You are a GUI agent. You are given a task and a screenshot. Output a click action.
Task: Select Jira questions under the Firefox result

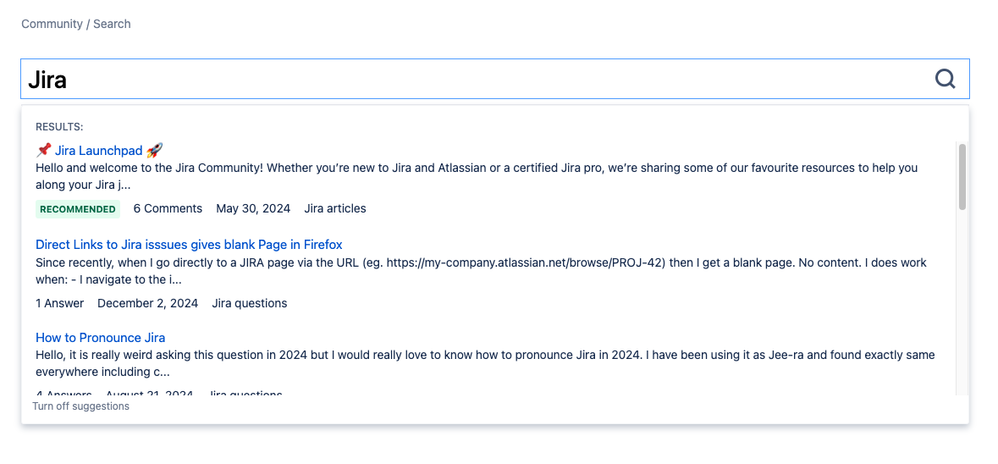249,302
